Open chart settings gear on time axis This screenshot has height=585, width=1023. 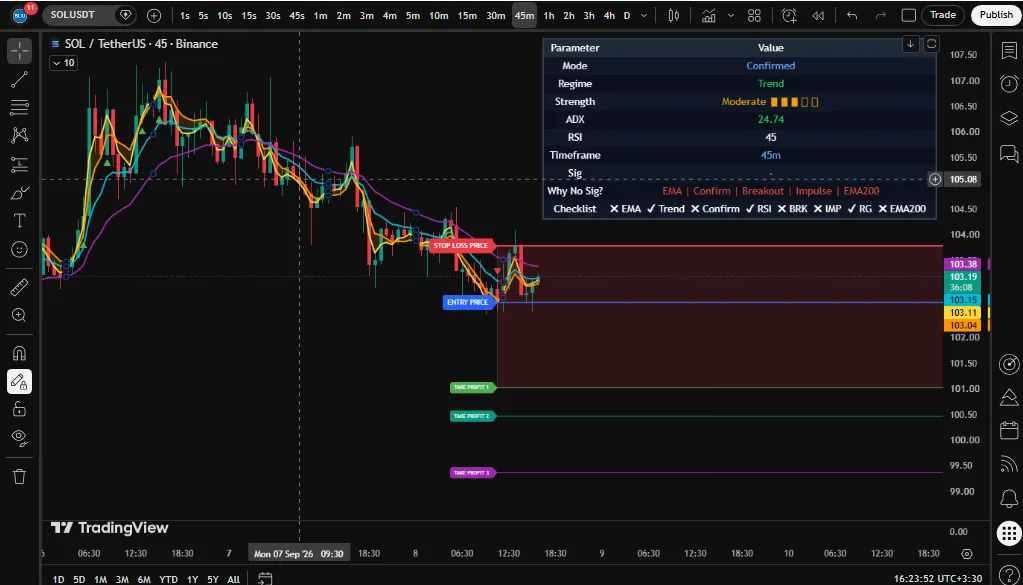tap(967, 554)
